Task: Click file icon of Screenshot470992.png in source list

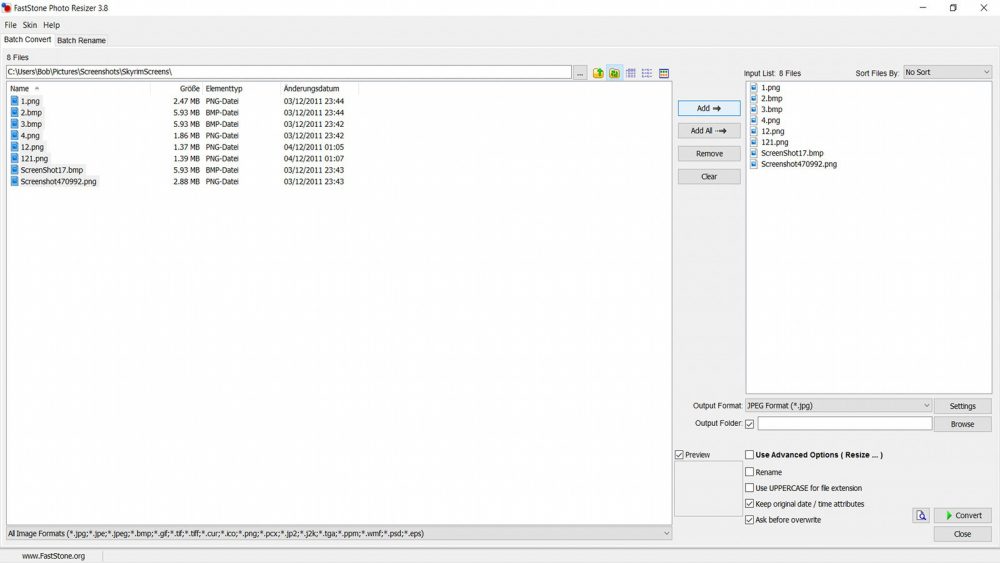Action: pyautogui.click(x=14, y=181)
